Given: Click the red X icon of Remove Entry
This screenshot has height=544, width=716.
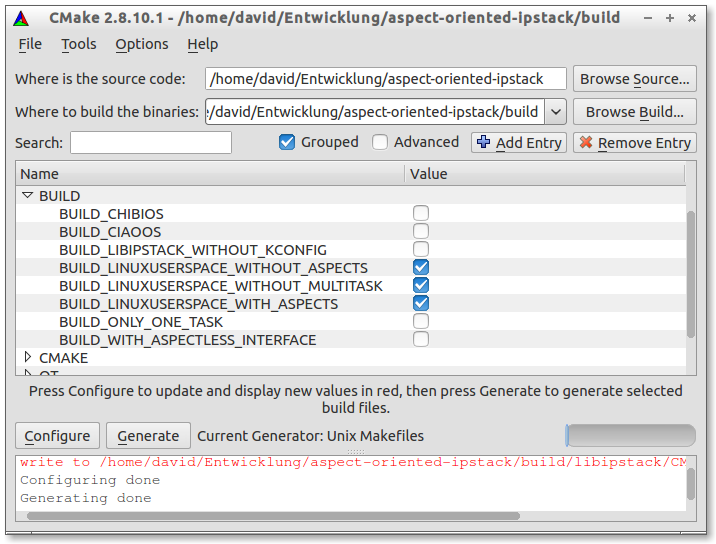Looking at the screenshot, I should pos(586,143).
